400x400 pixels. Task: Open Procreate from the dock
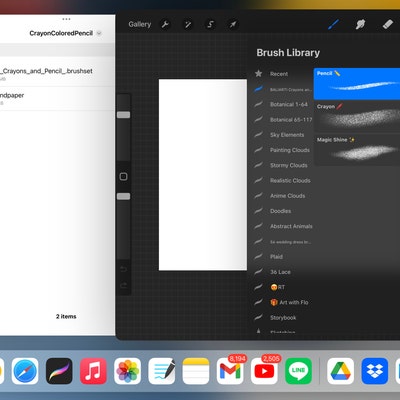pyautogui.click(x=59, y=371)
